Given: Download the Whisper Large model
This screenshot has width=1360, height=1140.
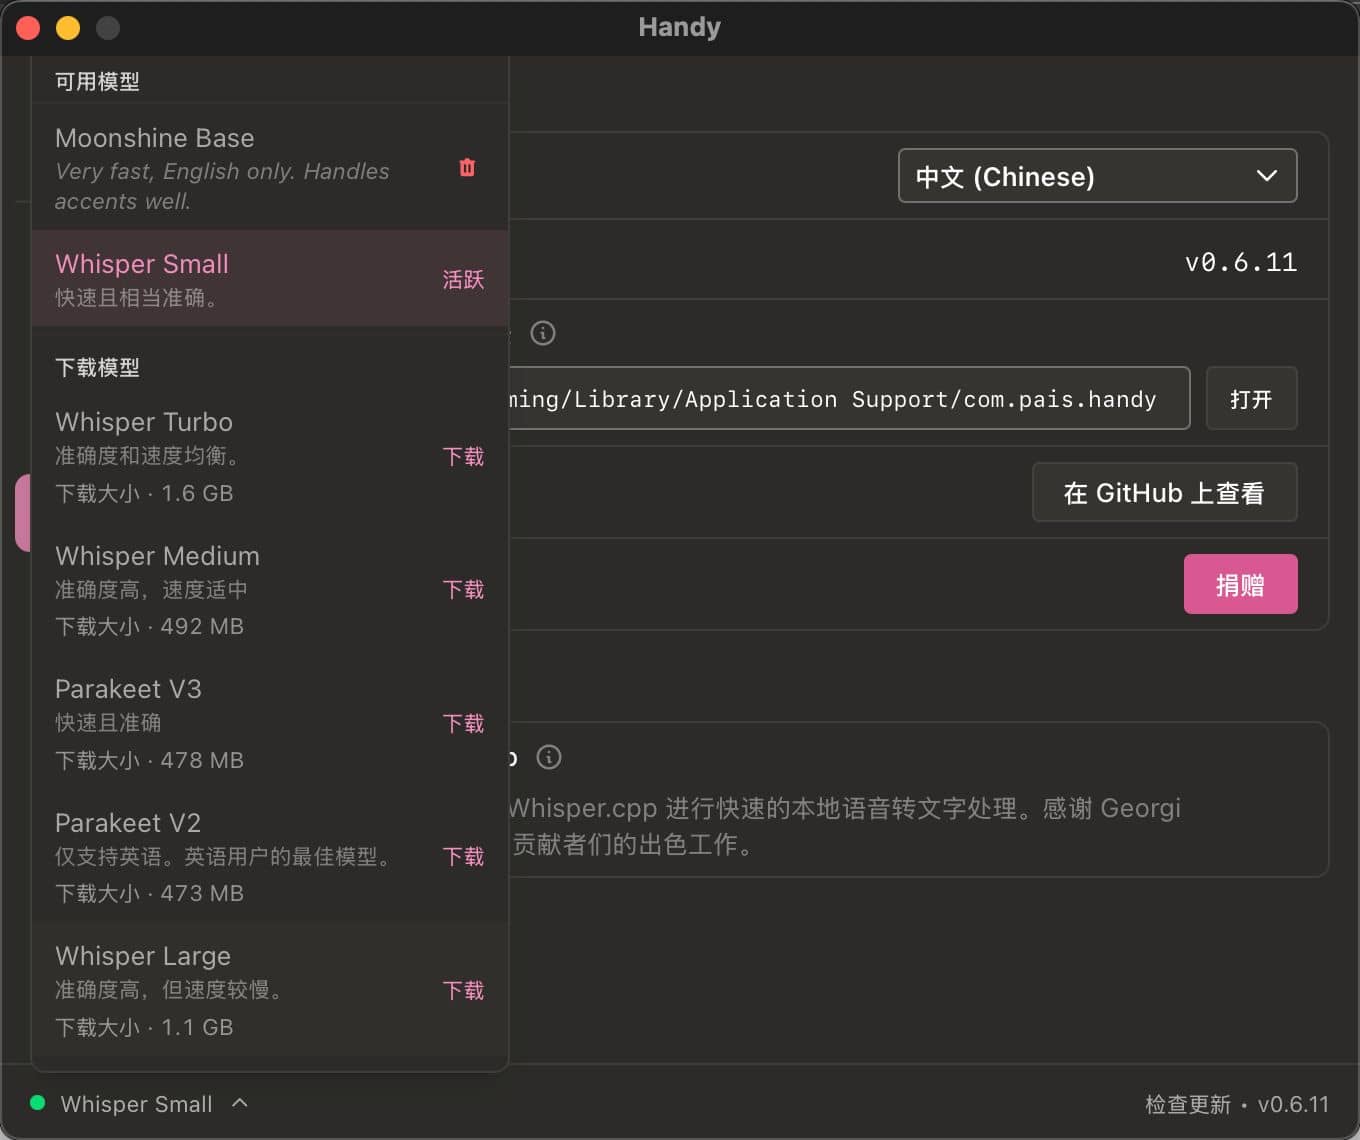Looking at the screenshot, I should coord(463,991).
